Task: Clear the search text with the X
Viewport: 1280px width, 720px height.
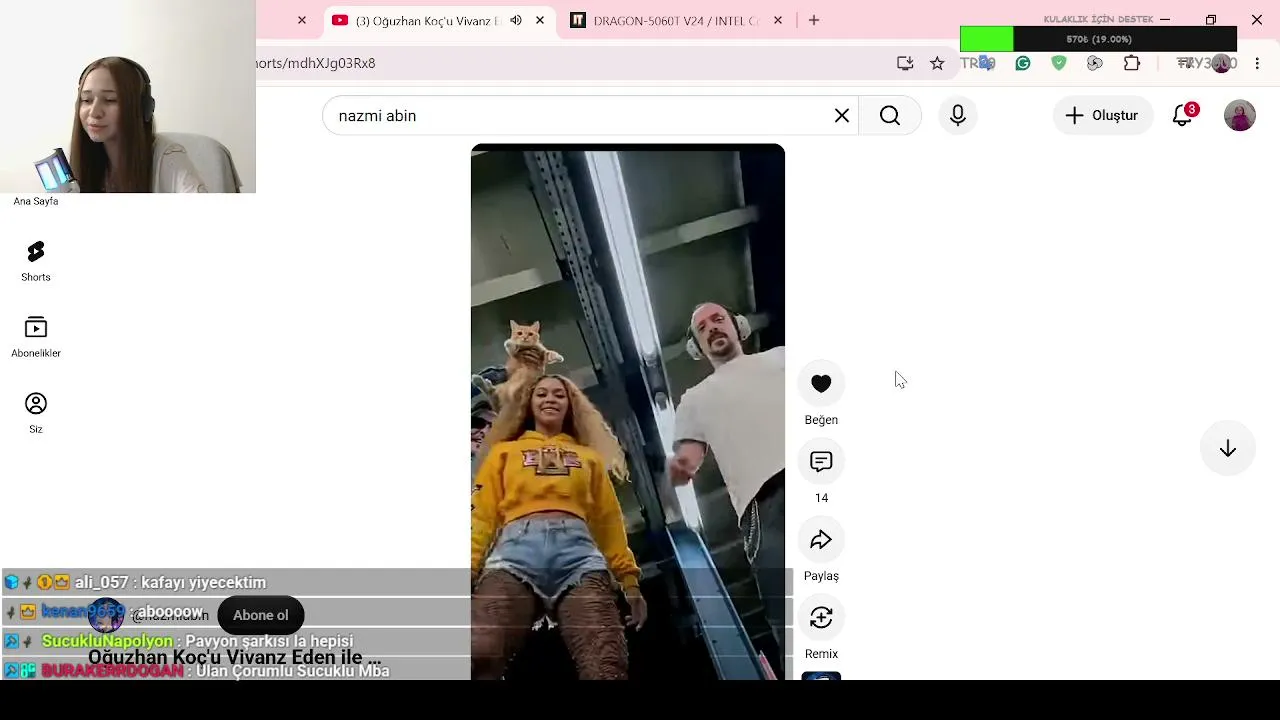Action: coord(842,116)
